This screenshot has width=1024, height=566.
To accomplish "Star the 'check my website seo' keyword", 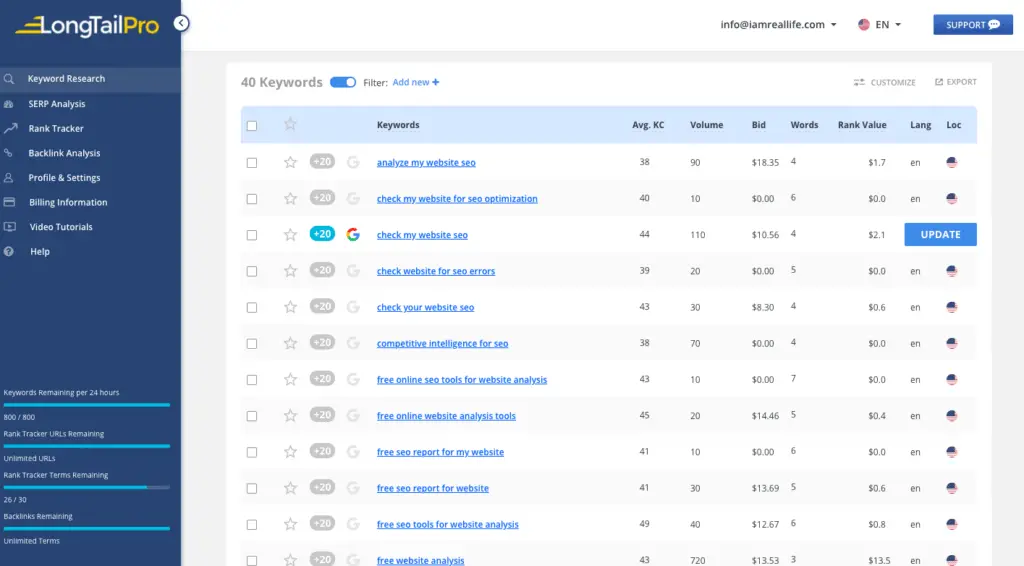I will pyautogui.click(x=290, y=235).
